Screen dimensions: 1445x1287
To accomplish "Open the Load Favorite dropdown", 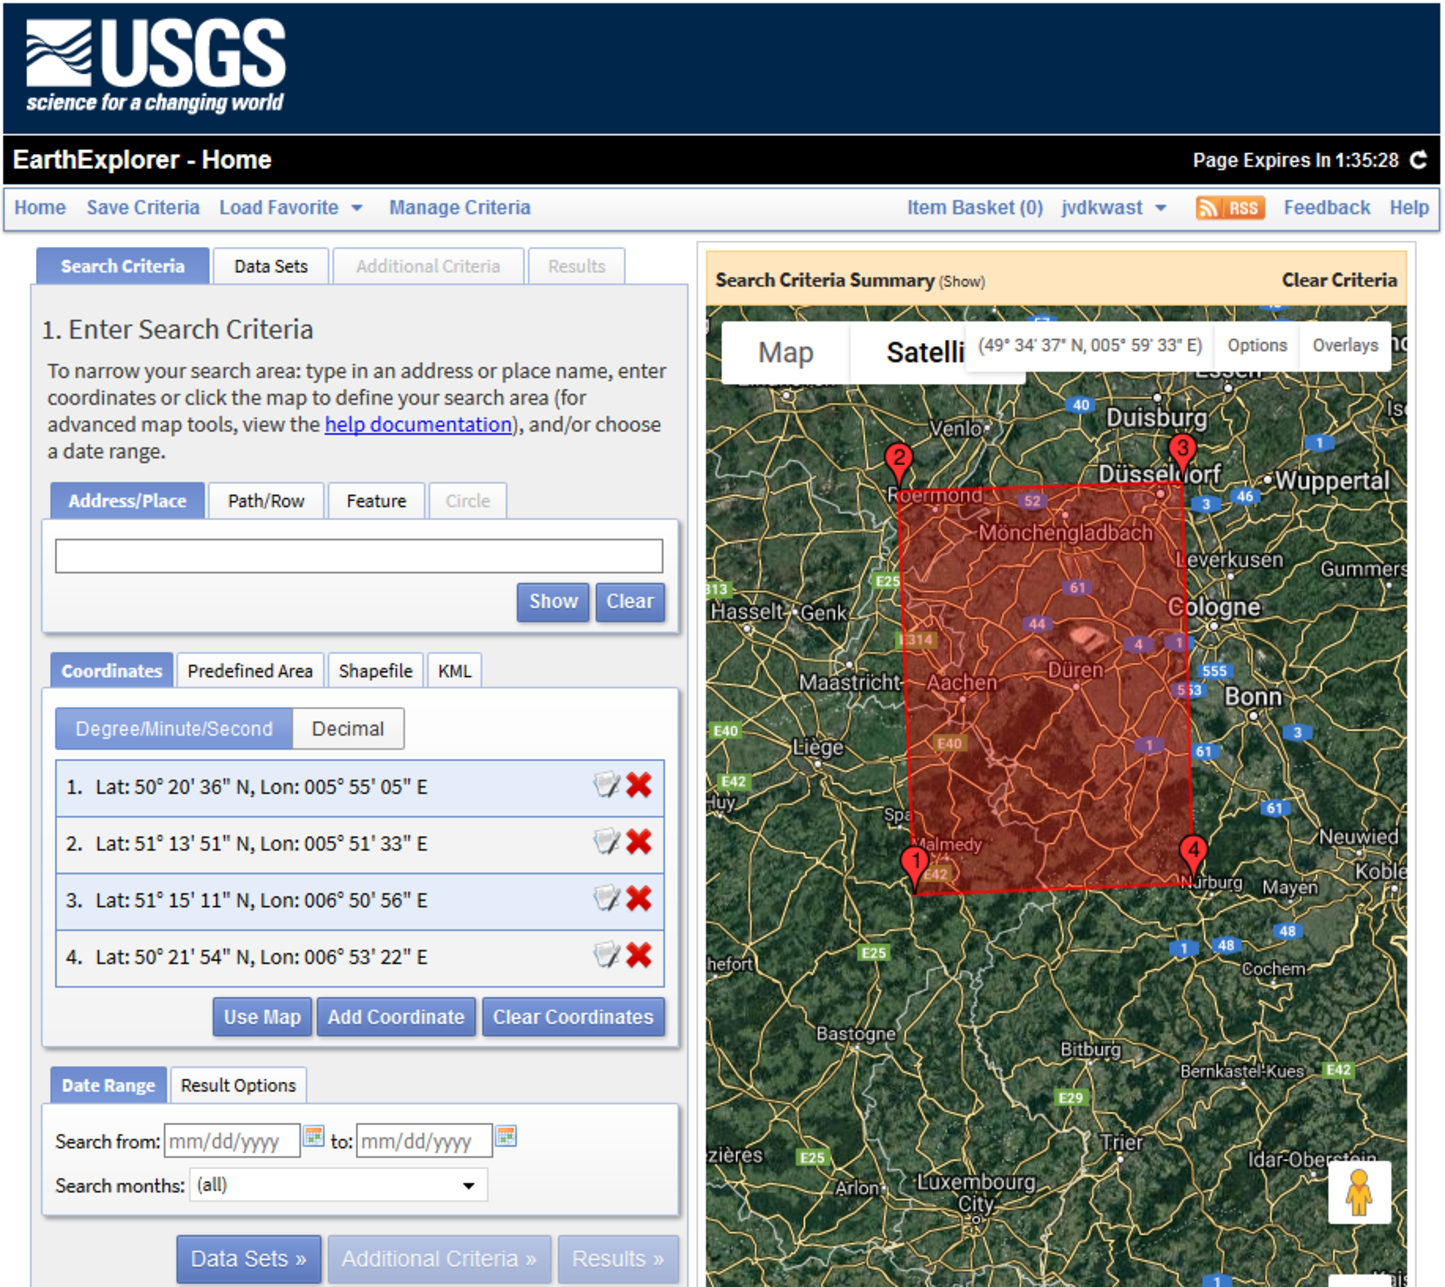I will pyautogui.click(x=291, y=207).
